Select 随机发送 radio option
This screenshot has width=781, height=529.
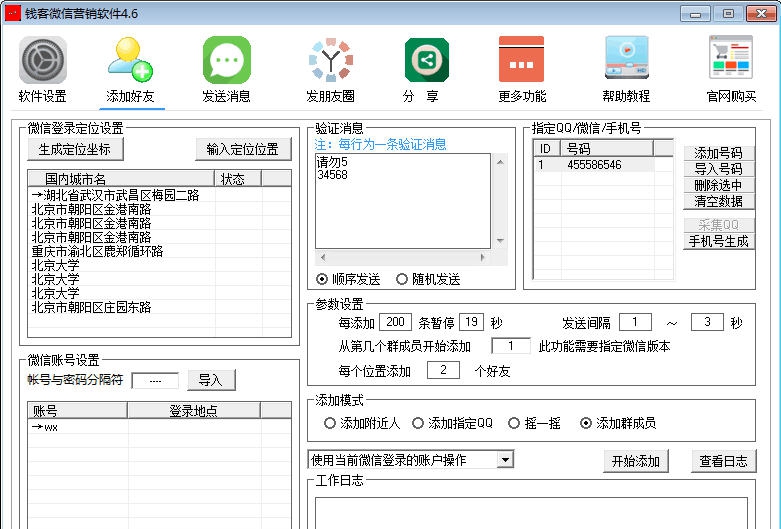428,279
